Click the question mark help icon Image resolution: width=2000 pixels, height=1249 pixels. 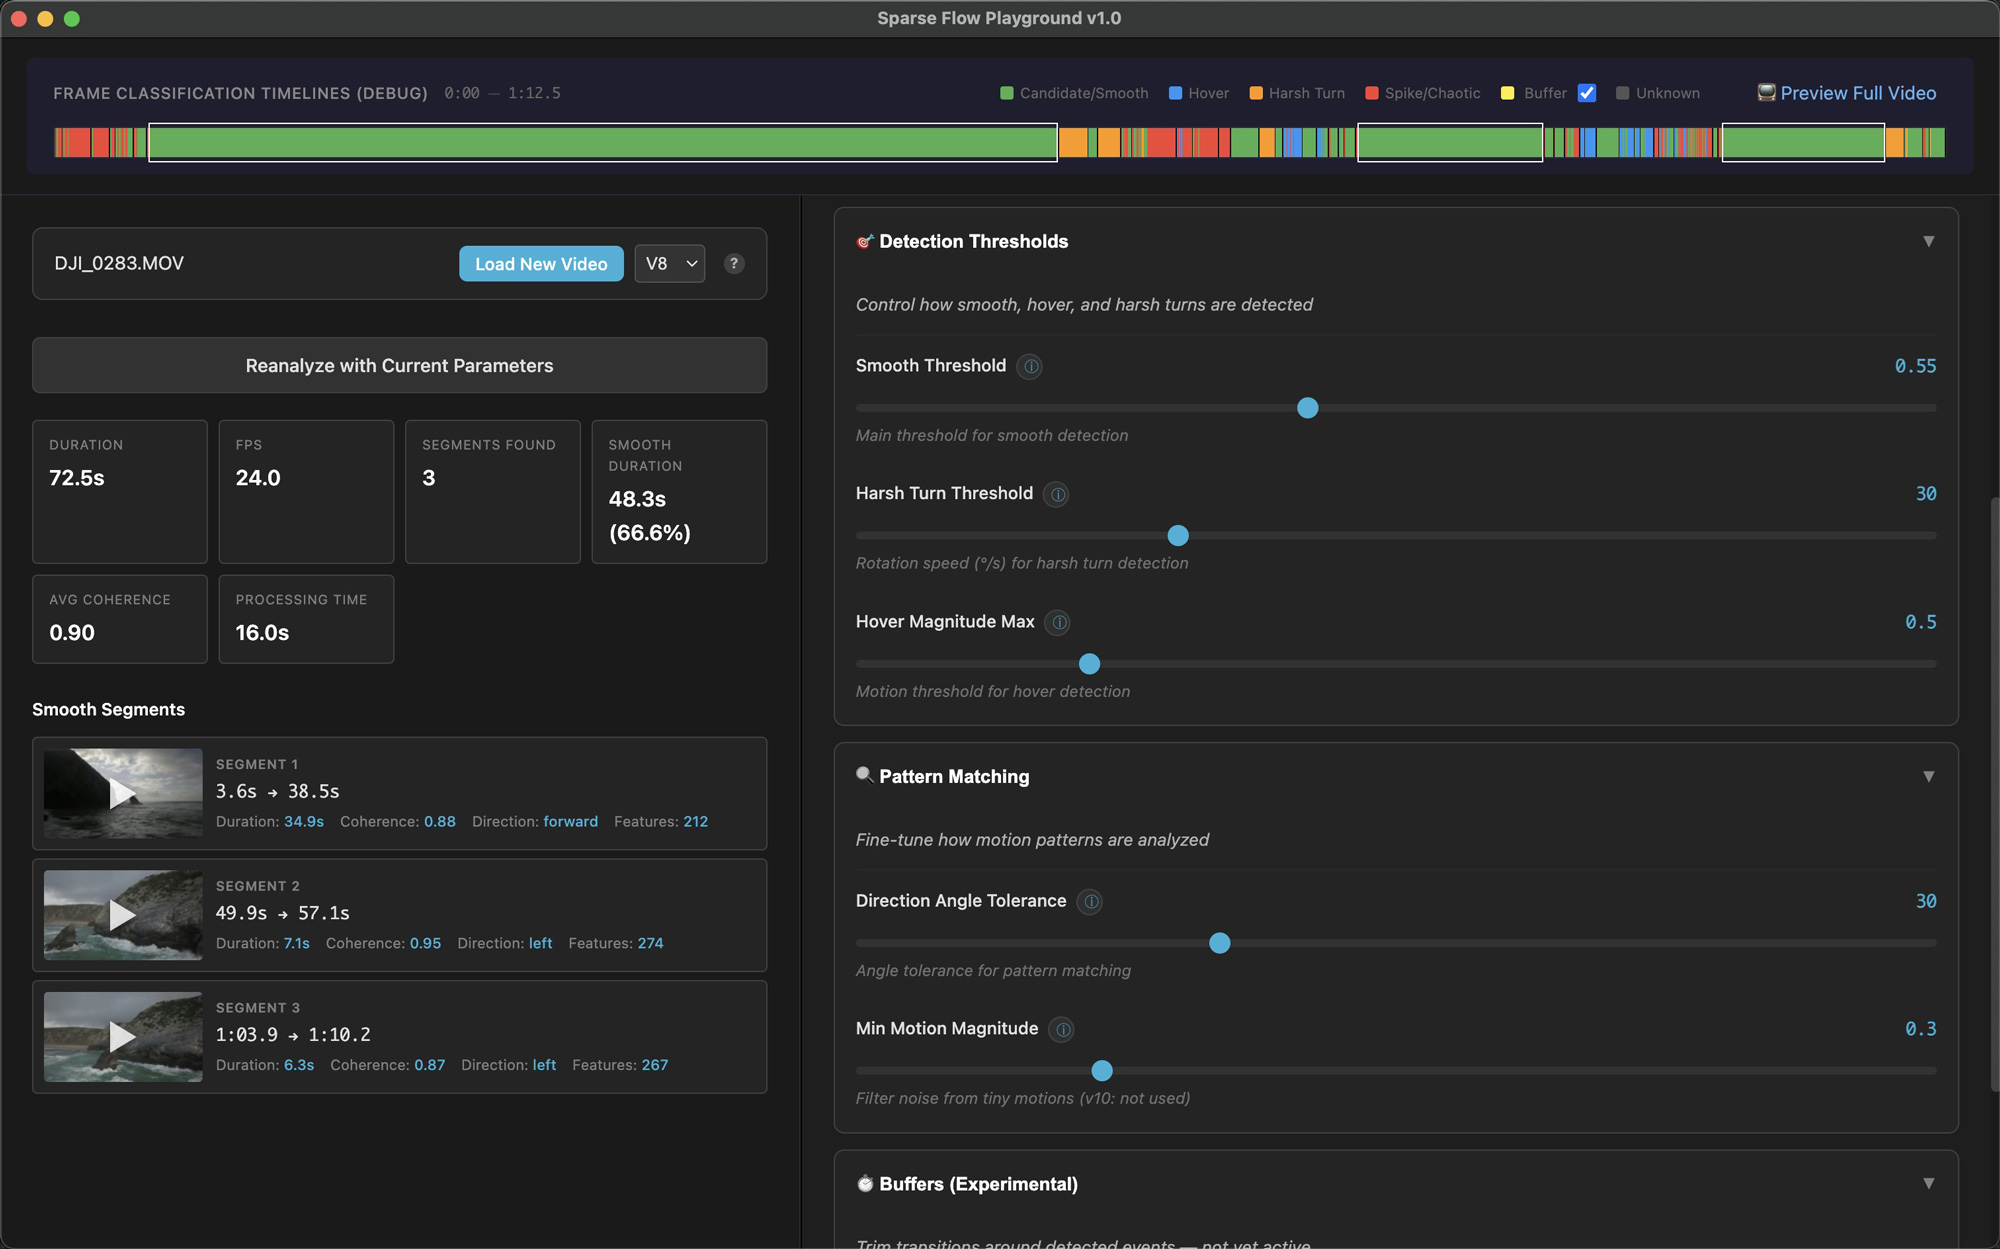(734, 264)
